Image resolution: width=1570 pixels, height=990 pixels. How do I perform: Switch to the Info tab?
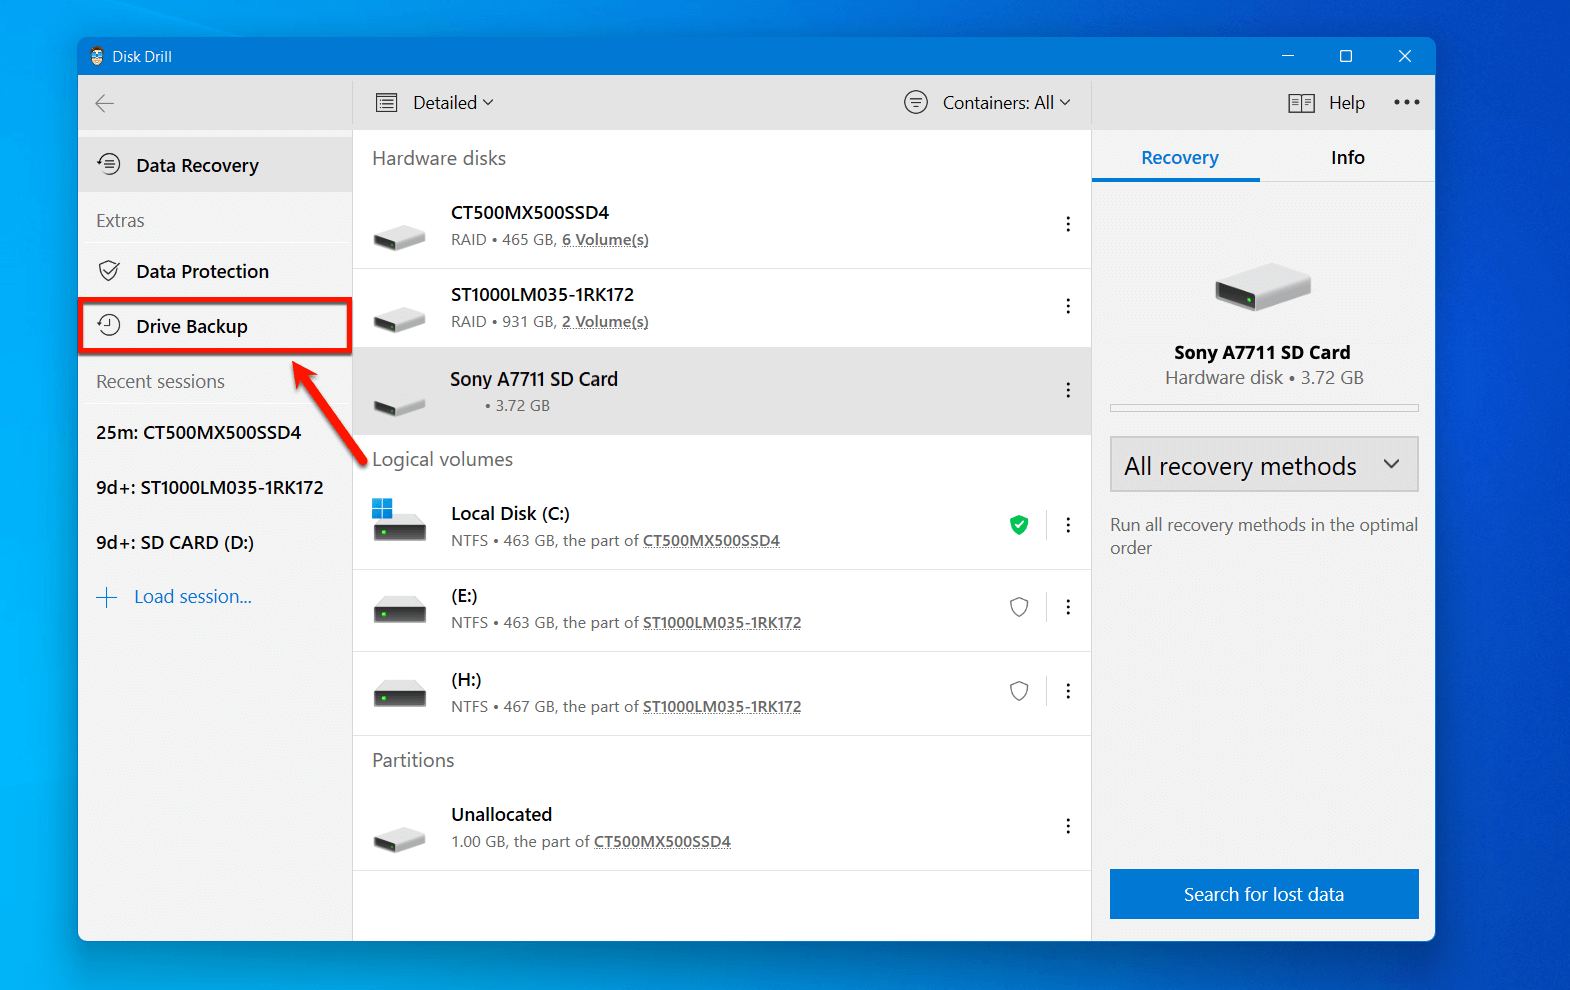click(x=1347, y=158)
